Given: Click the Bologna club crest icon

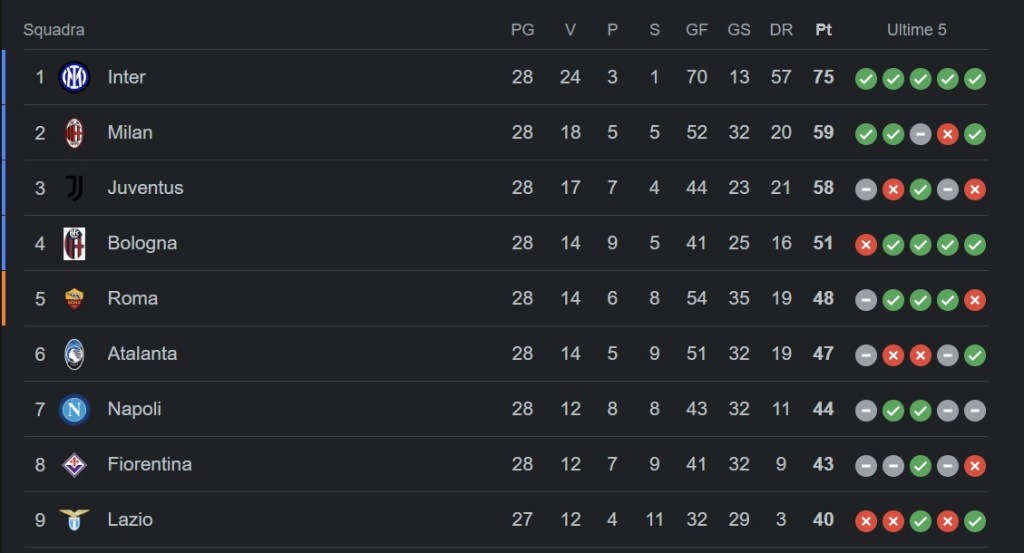Looking at the screenshot, I should pos(74,243).
